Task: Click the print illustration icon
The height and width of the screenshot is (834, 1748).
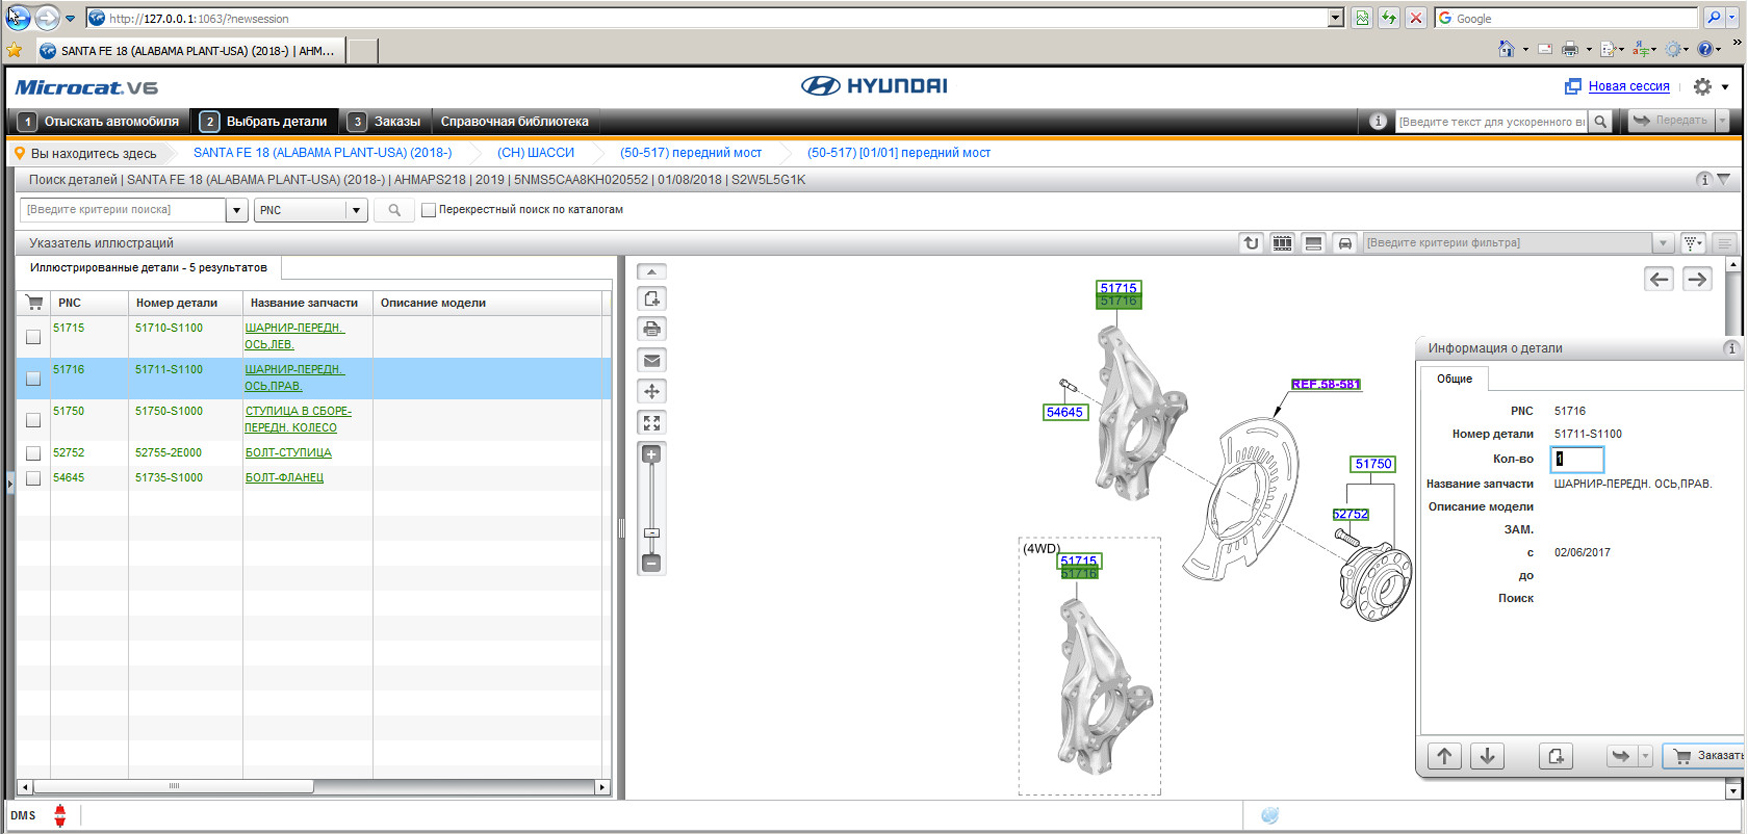Action: [652, 329]
